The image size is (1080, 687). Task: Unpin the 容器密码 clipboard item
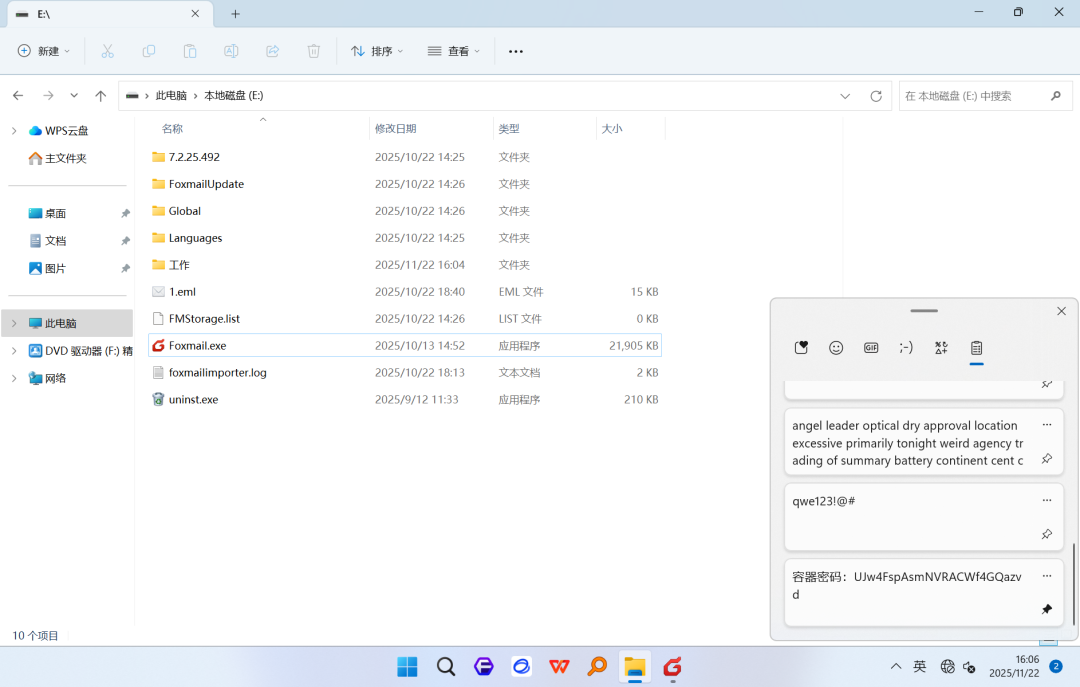pyautogui.click(x=1046, y=609)
